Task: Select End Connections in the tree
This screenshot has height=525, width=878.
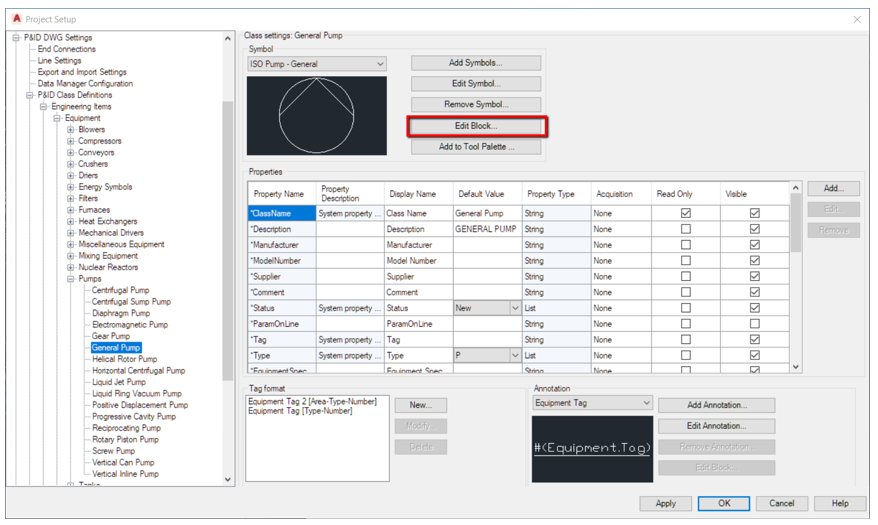Action: [67, 49]
